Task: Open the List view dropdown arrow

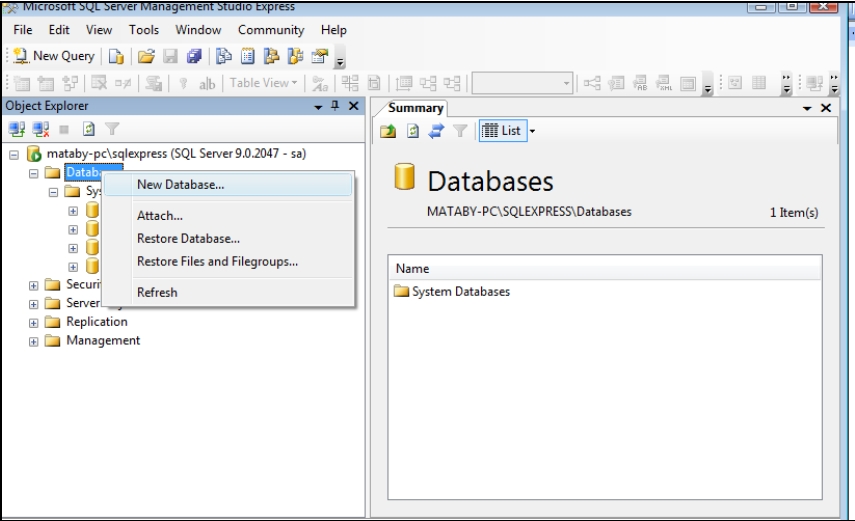Action: pyautogui.click(x=532, y=131)
